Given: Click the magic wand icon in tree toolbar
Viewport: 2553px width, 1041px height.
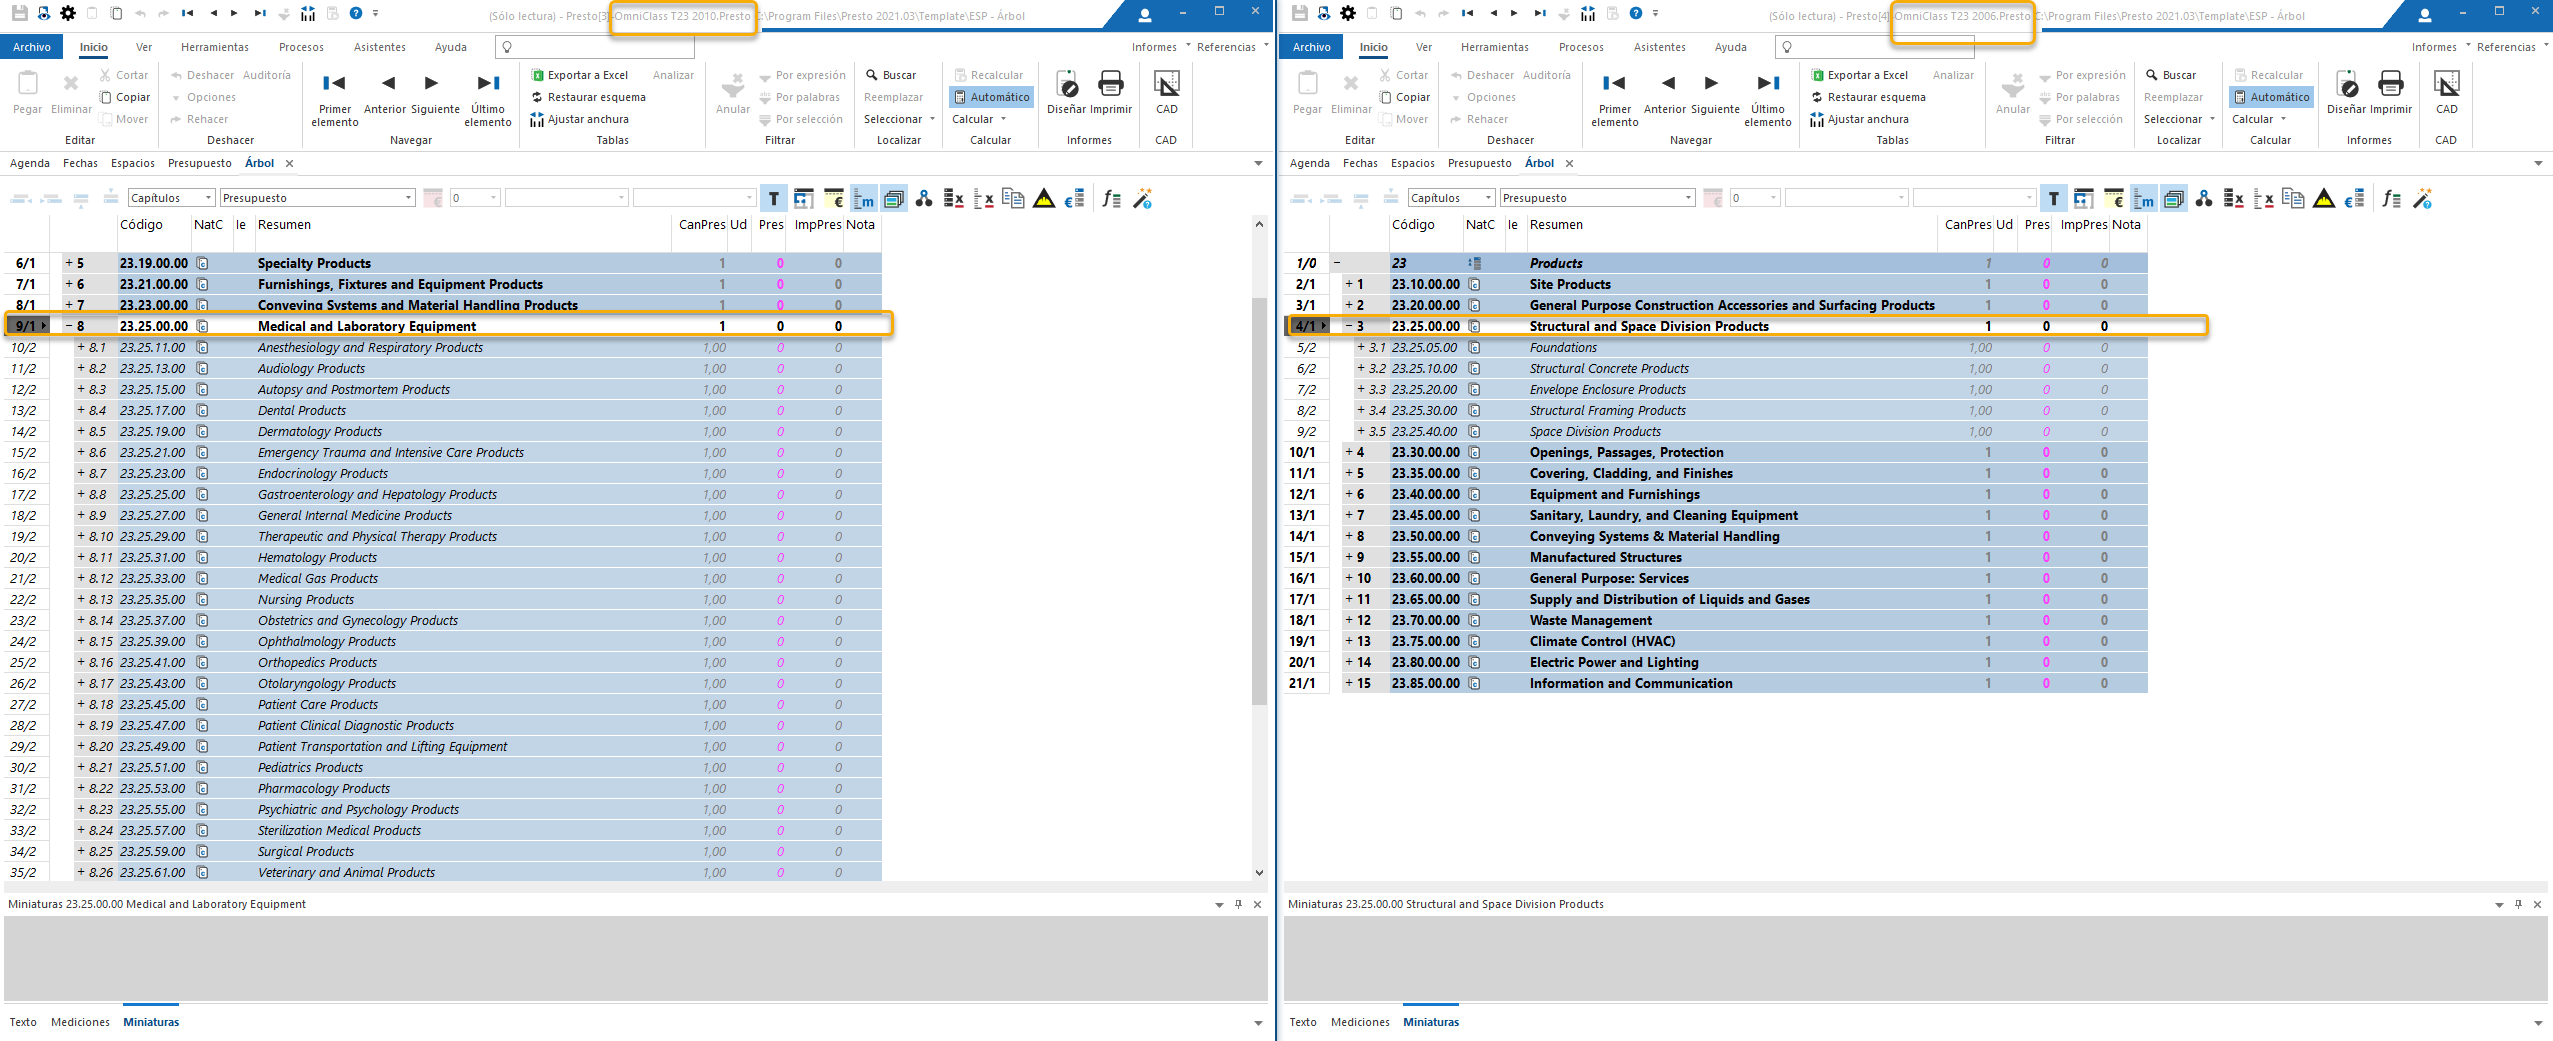Looking at the screenshot, I should coord(1143,198).
